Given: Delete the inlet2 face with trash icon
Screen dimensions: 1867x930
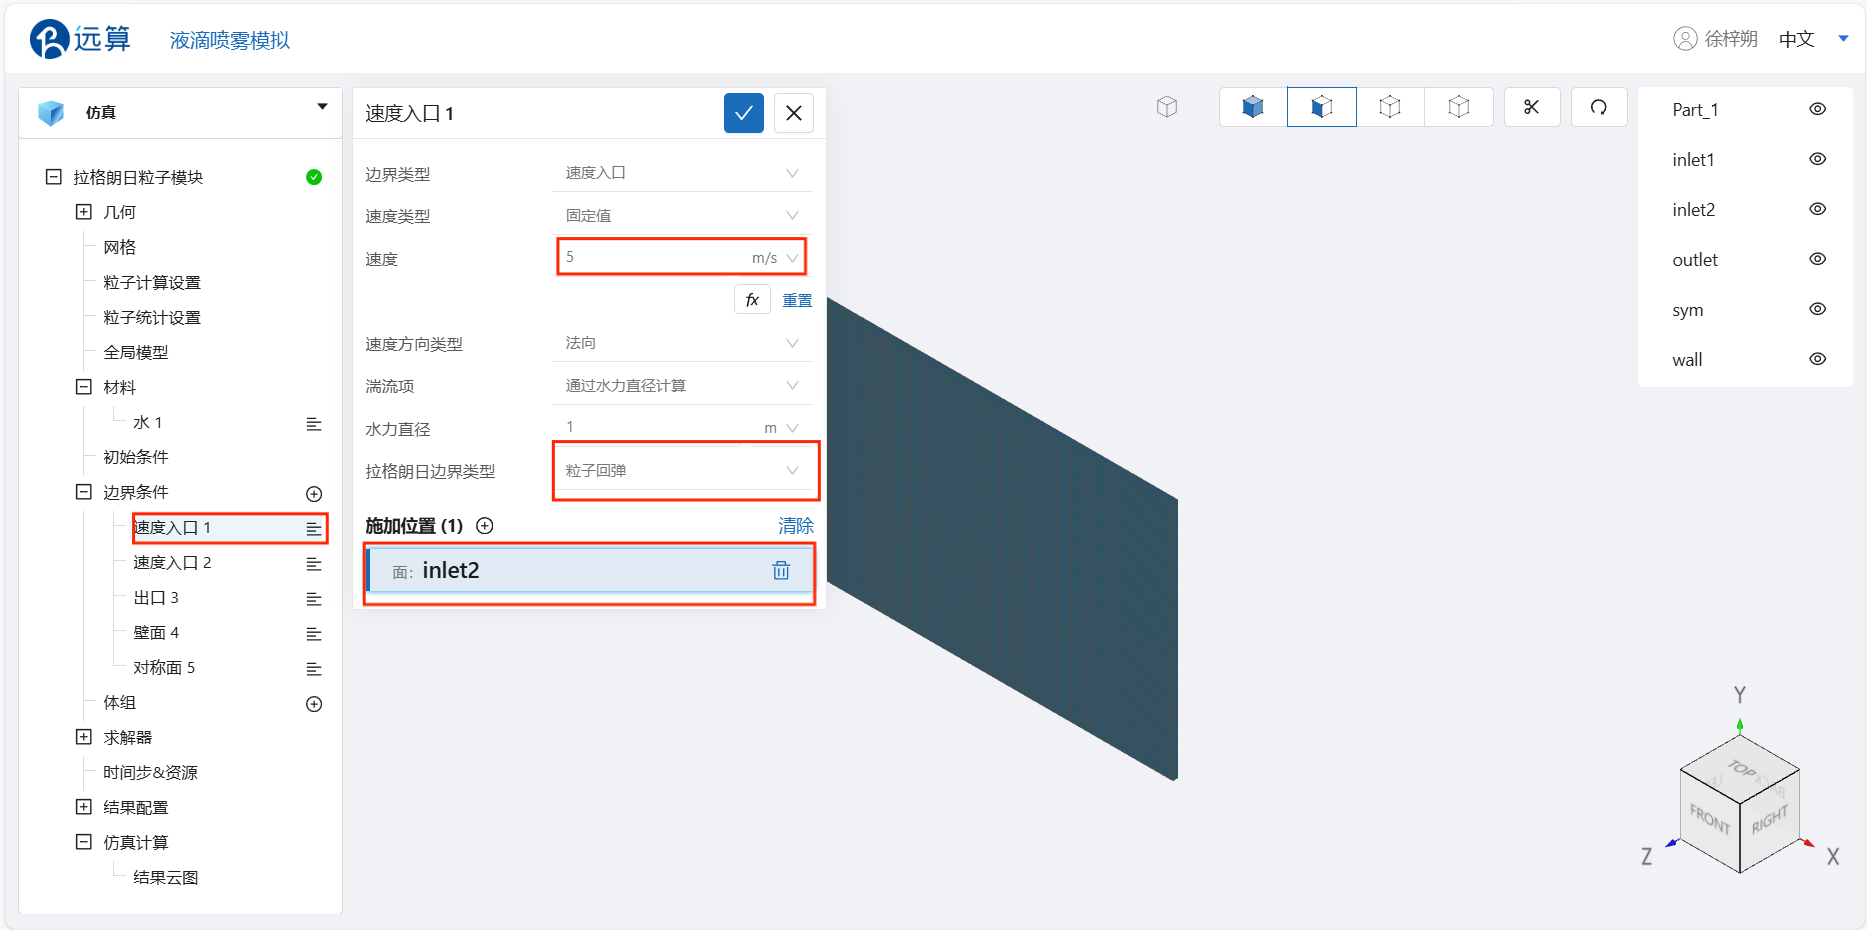Looking at the screenshot, I should [781, 570].
